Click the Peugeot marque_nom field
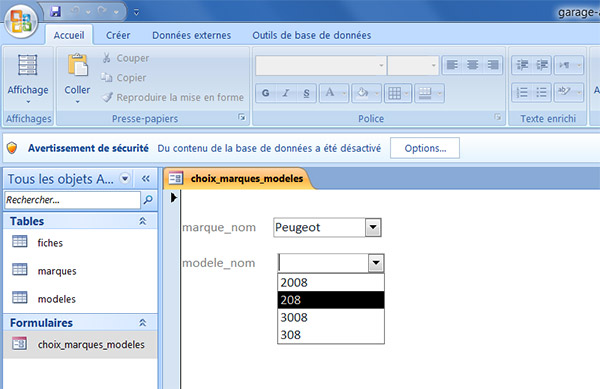 point(319,228)
